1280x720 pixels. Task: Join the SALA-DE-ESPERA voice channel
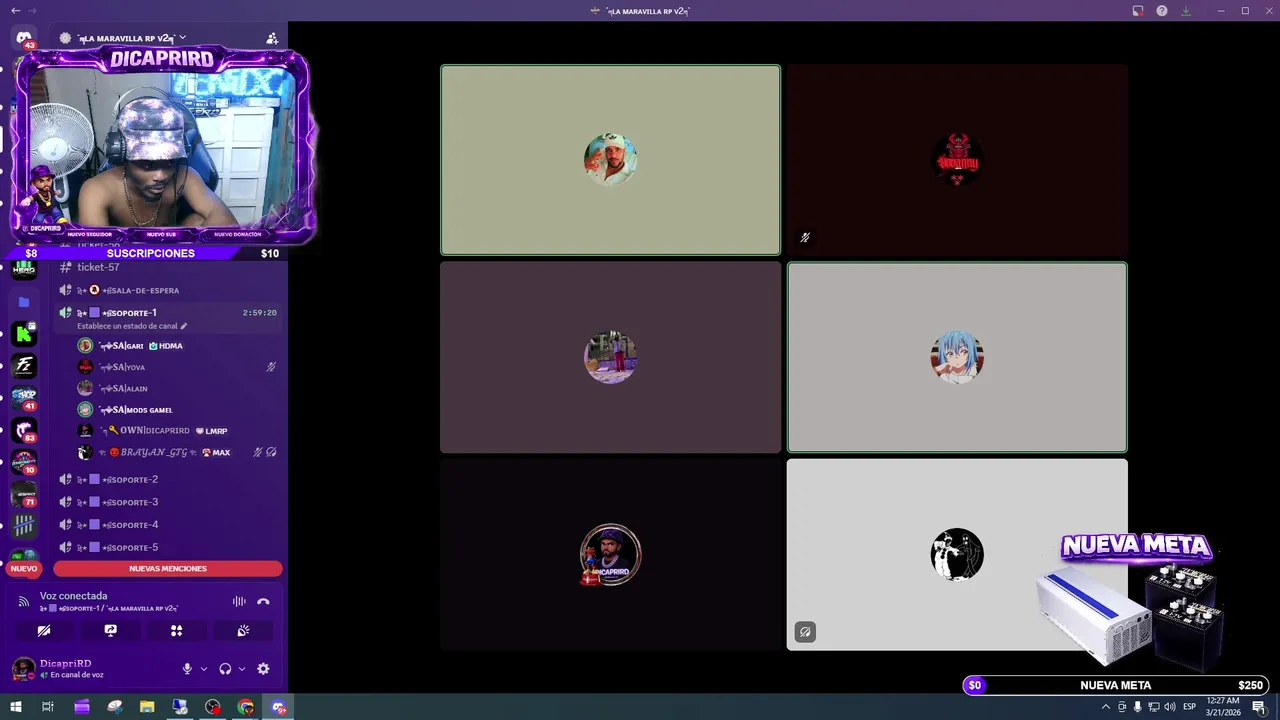pos(168,290)
